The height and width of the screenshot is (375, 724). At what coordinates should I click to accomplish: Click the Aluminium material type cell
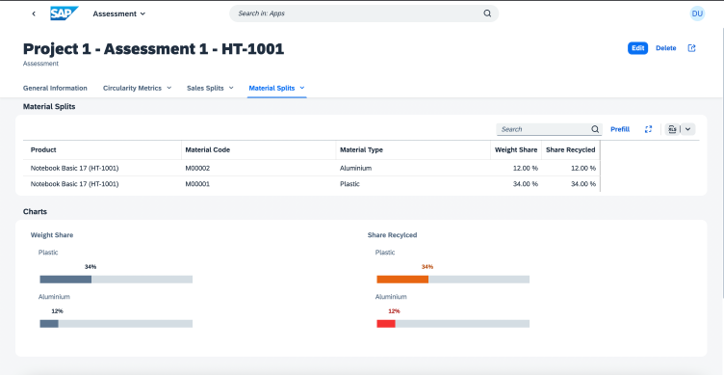click(x=356, y=168)
